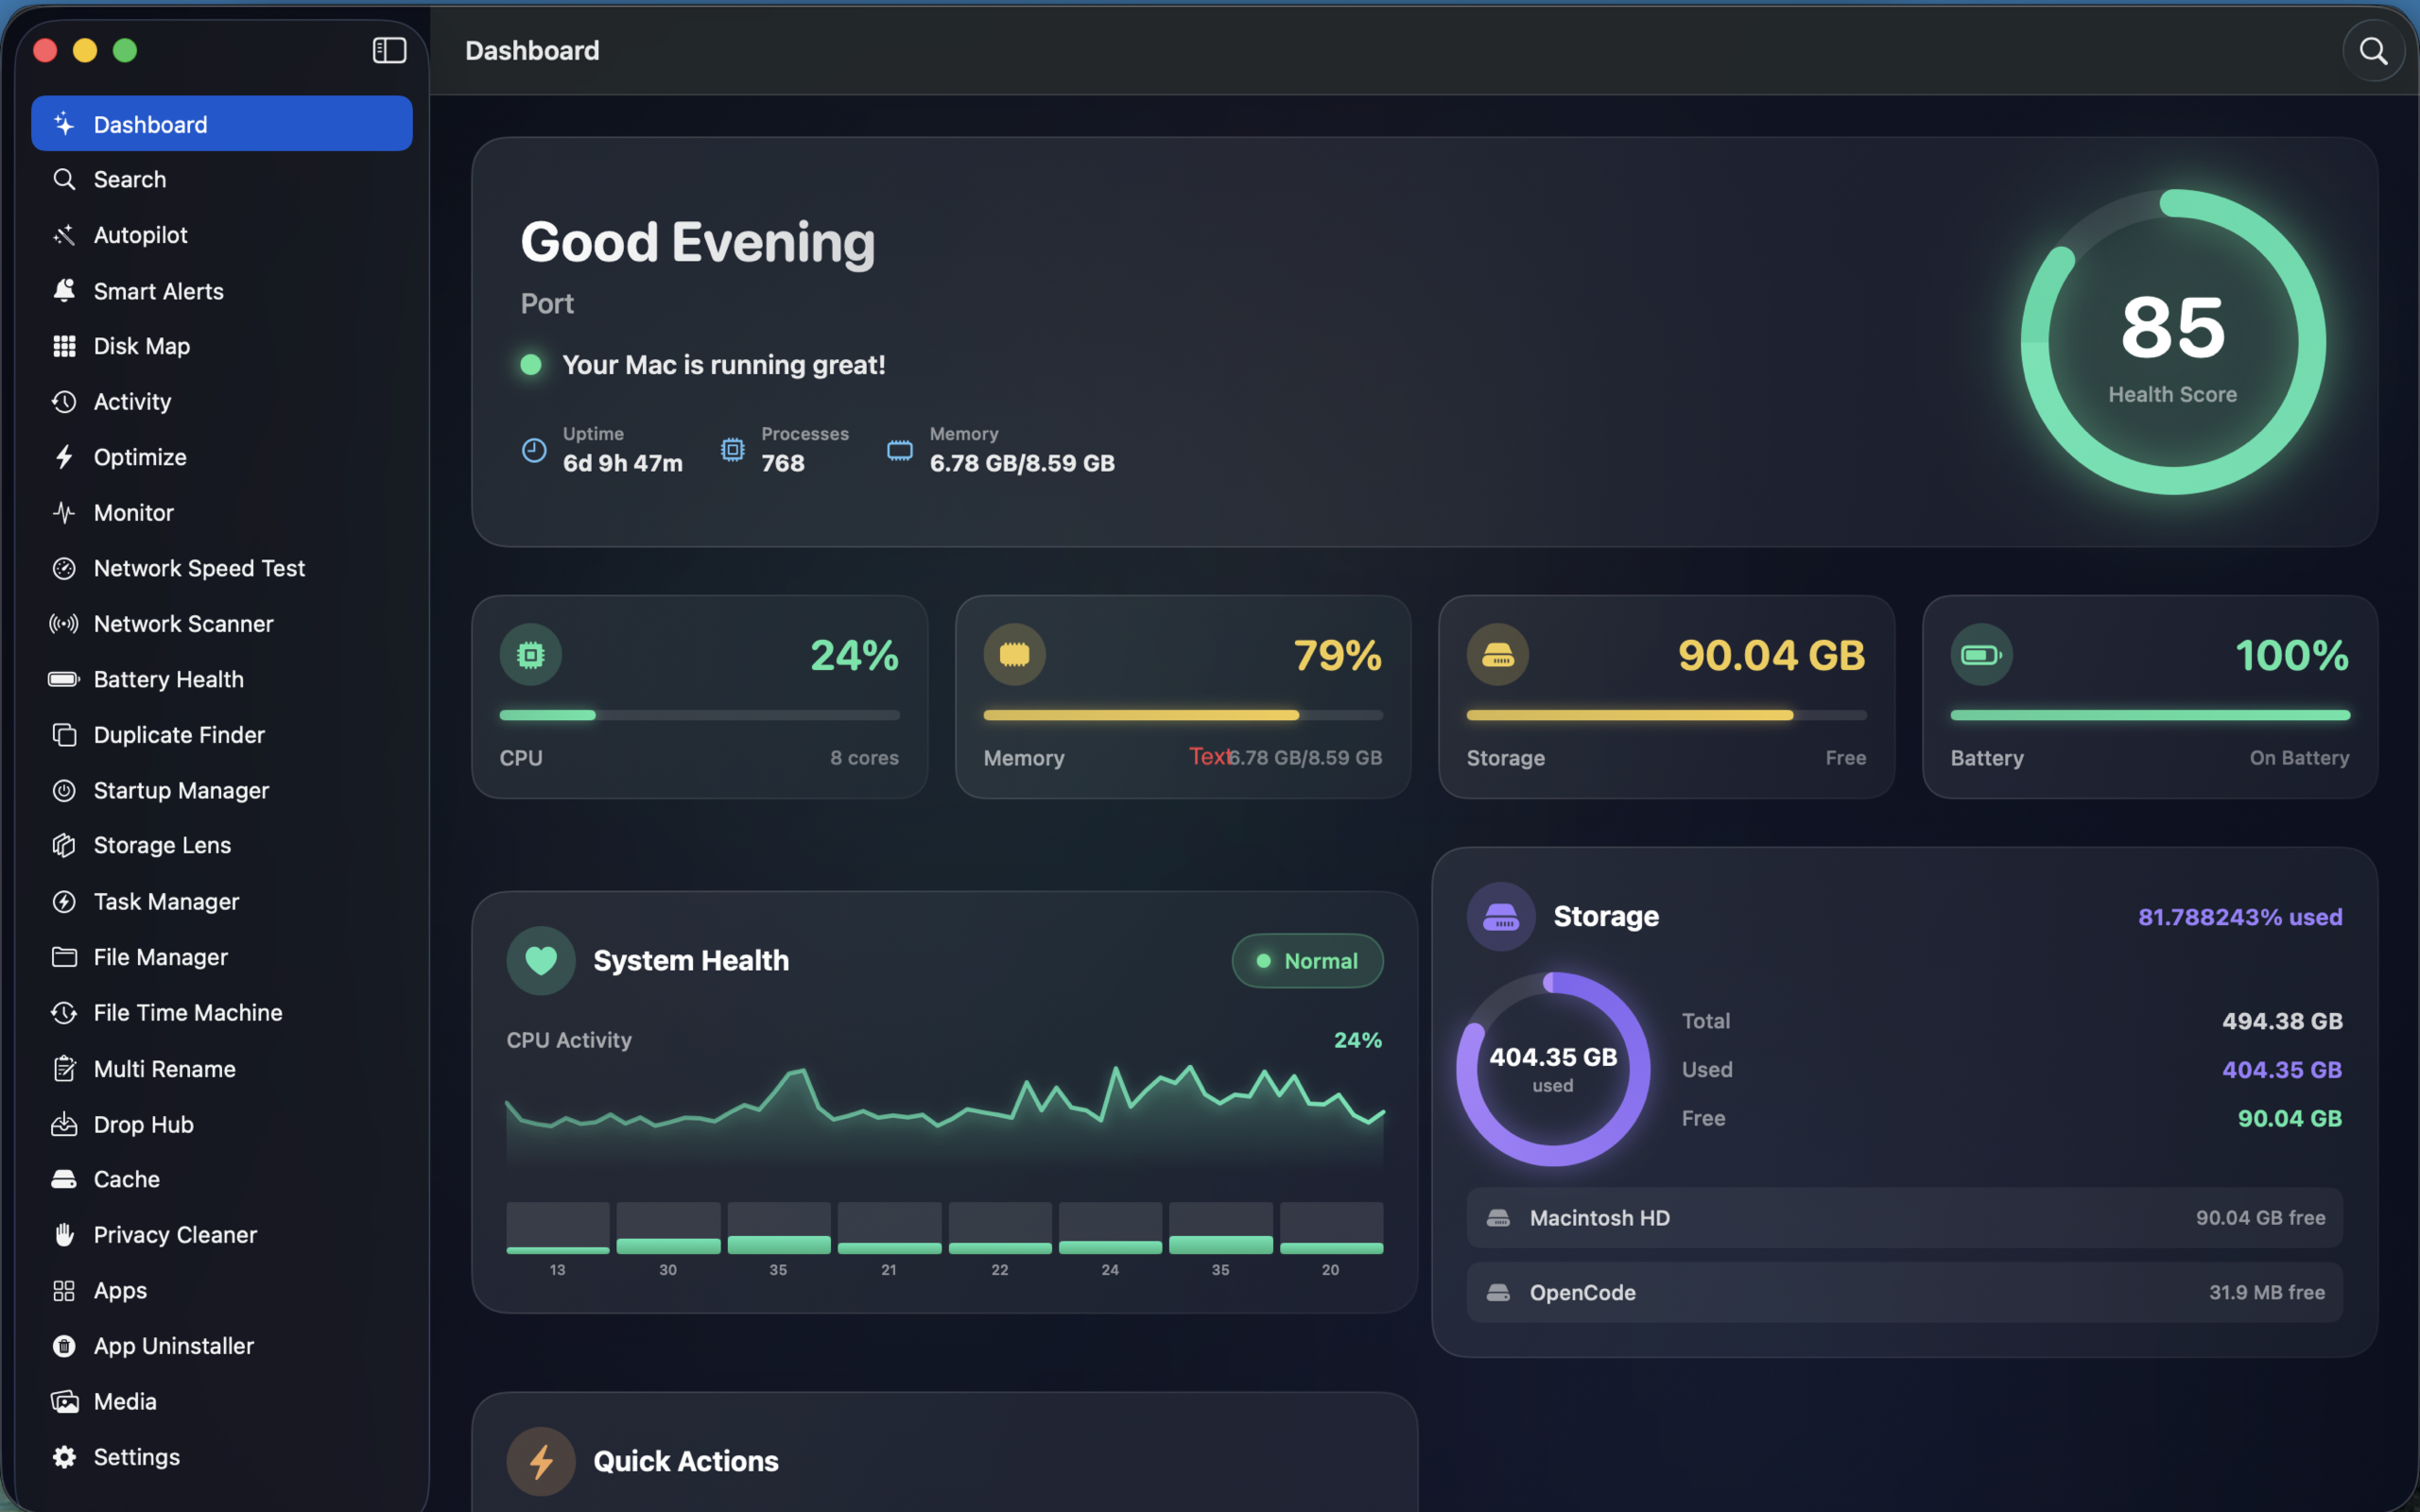Screen dimensions: 2420x1512
Task: Click the purple drive icon beside Storage
Action: coord(1500,916)
